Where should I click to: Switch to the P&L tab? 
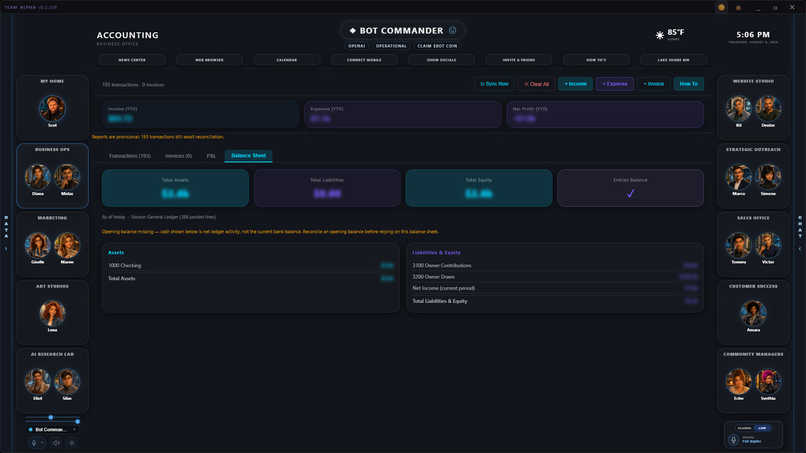[x=211, y=156]
